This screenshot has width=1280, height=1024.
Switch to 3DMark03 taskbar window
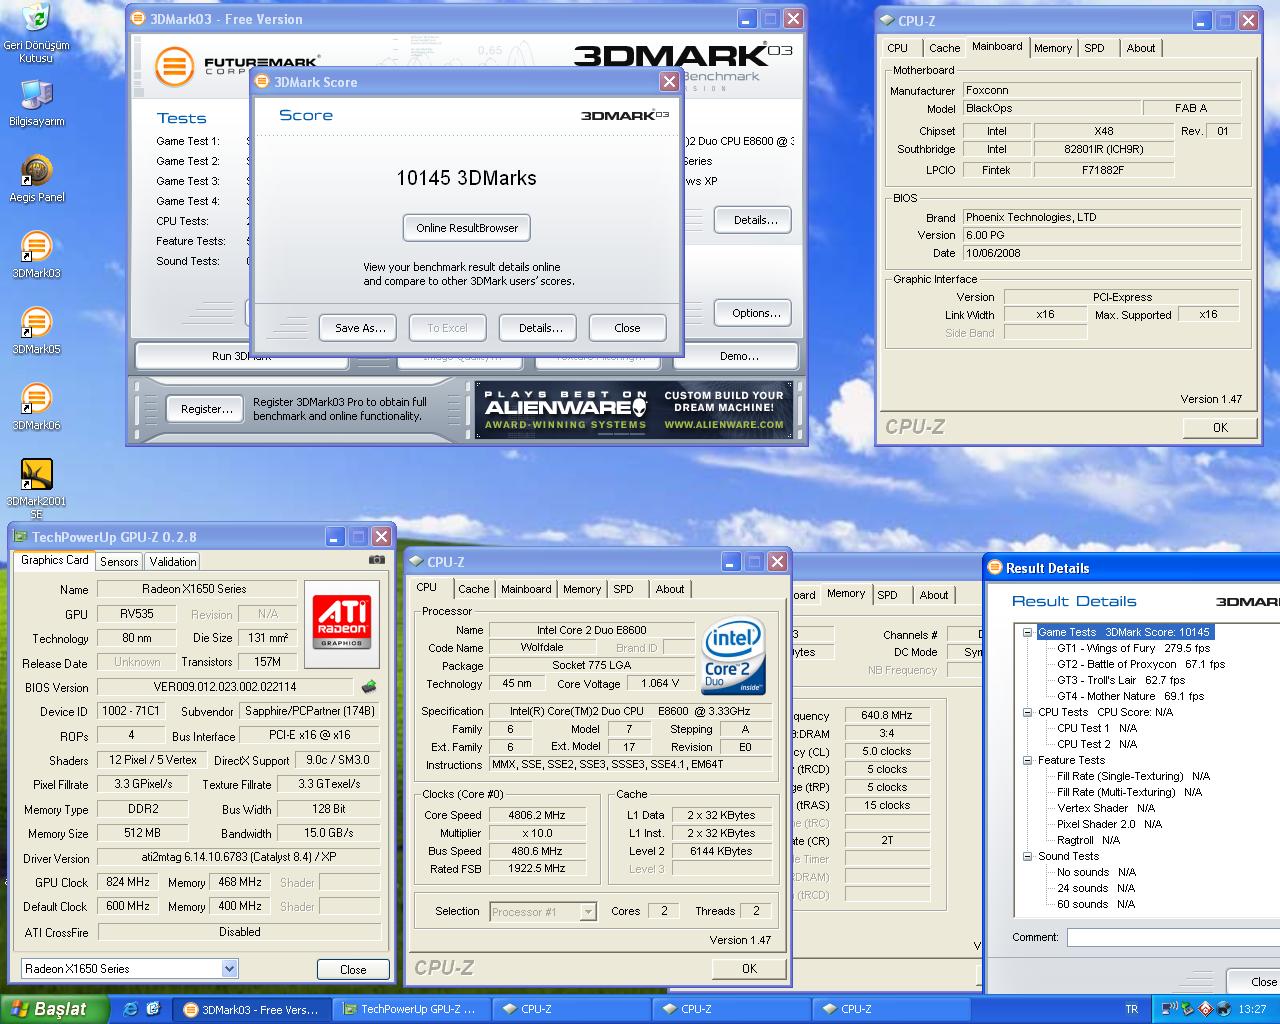251,1009
